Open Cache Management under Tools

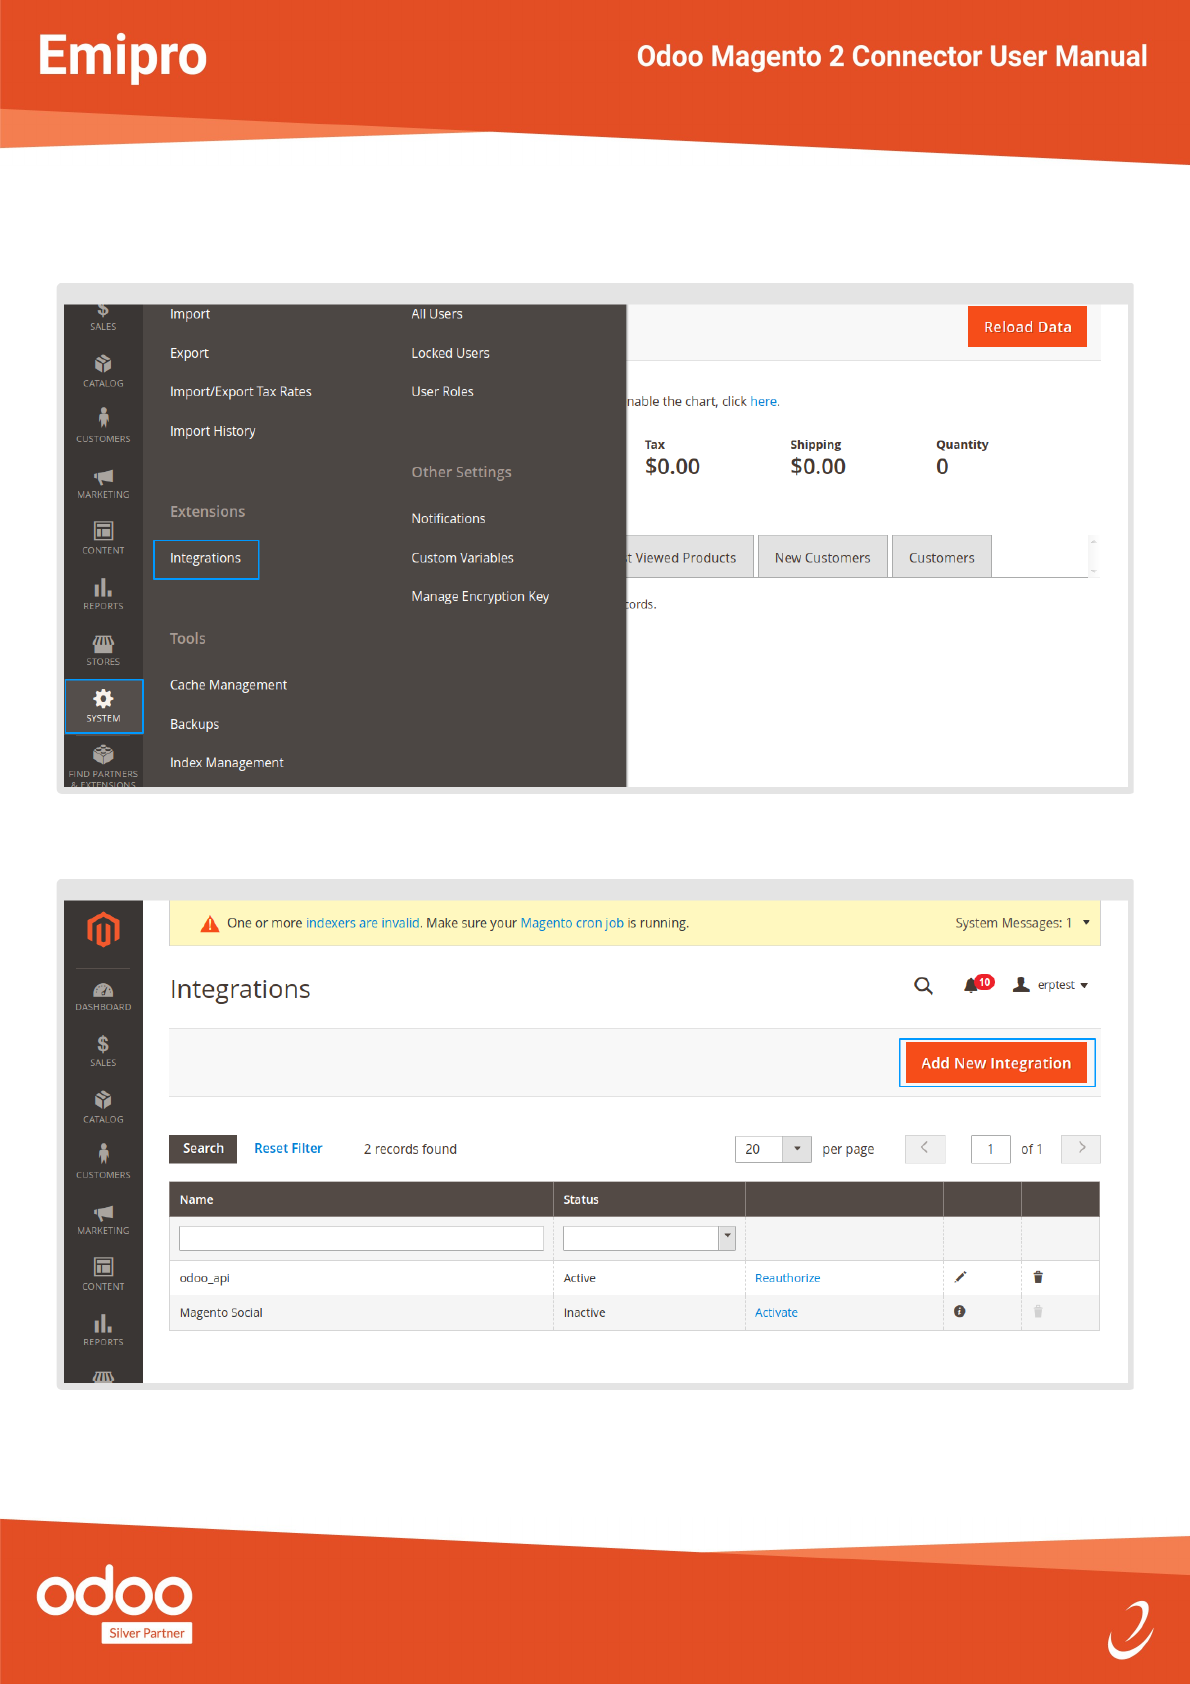(228, 685)
